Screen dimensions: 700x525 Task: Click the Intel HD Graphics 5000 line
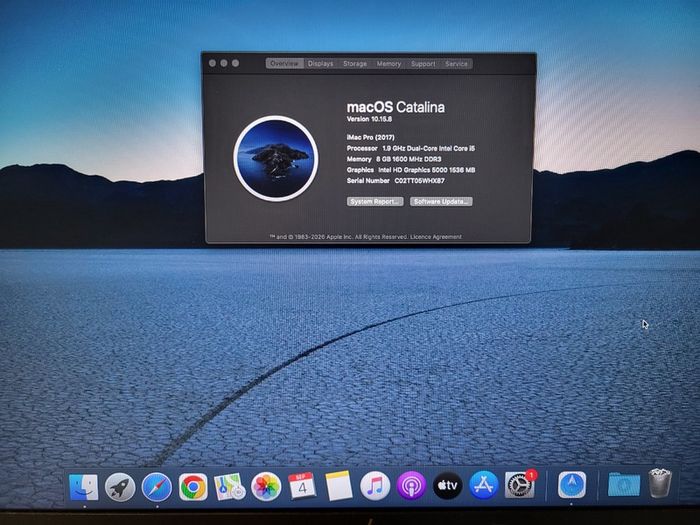tap(411, 170)
